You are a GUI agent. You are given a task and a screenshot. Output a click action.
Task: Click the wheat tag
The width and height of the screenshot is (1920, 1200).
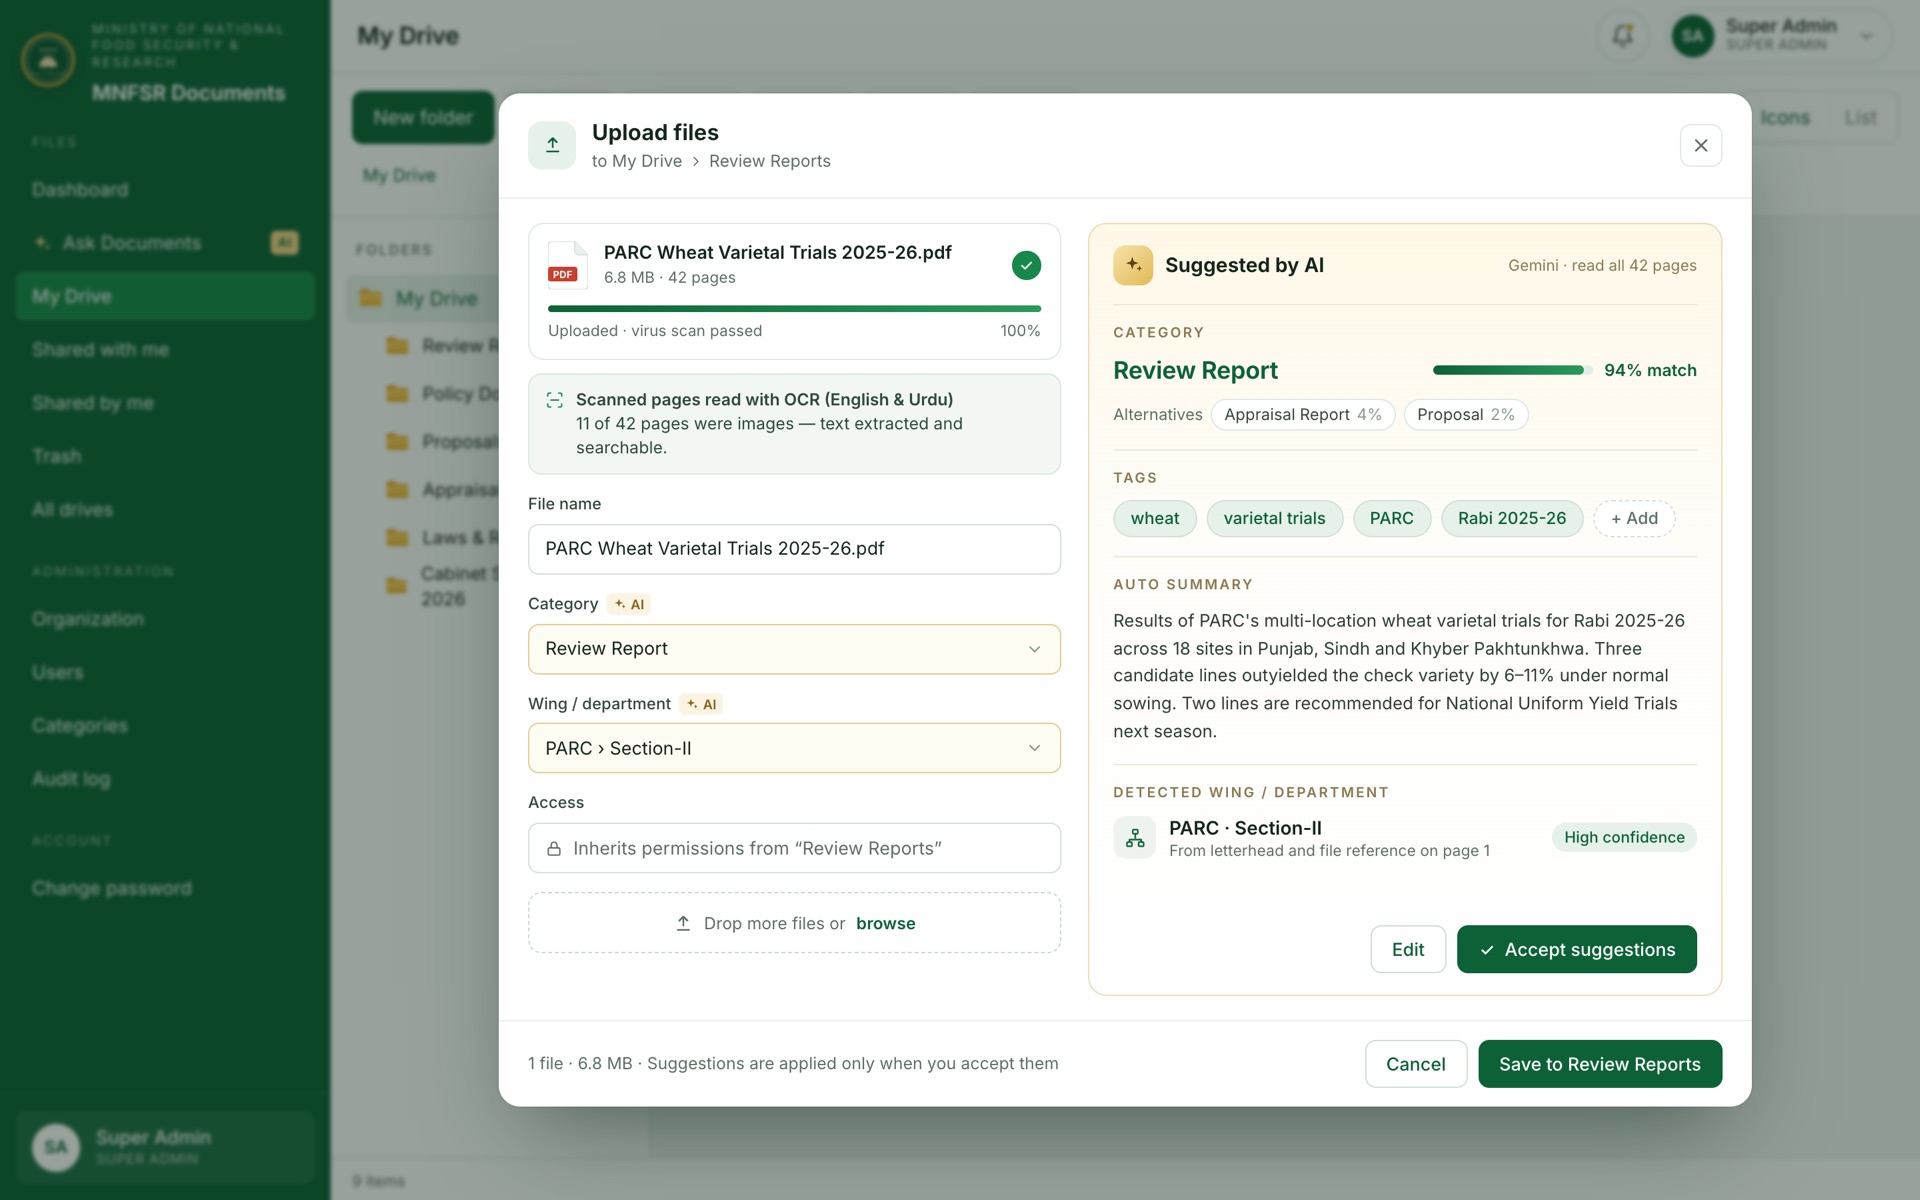pos(1155,519)
